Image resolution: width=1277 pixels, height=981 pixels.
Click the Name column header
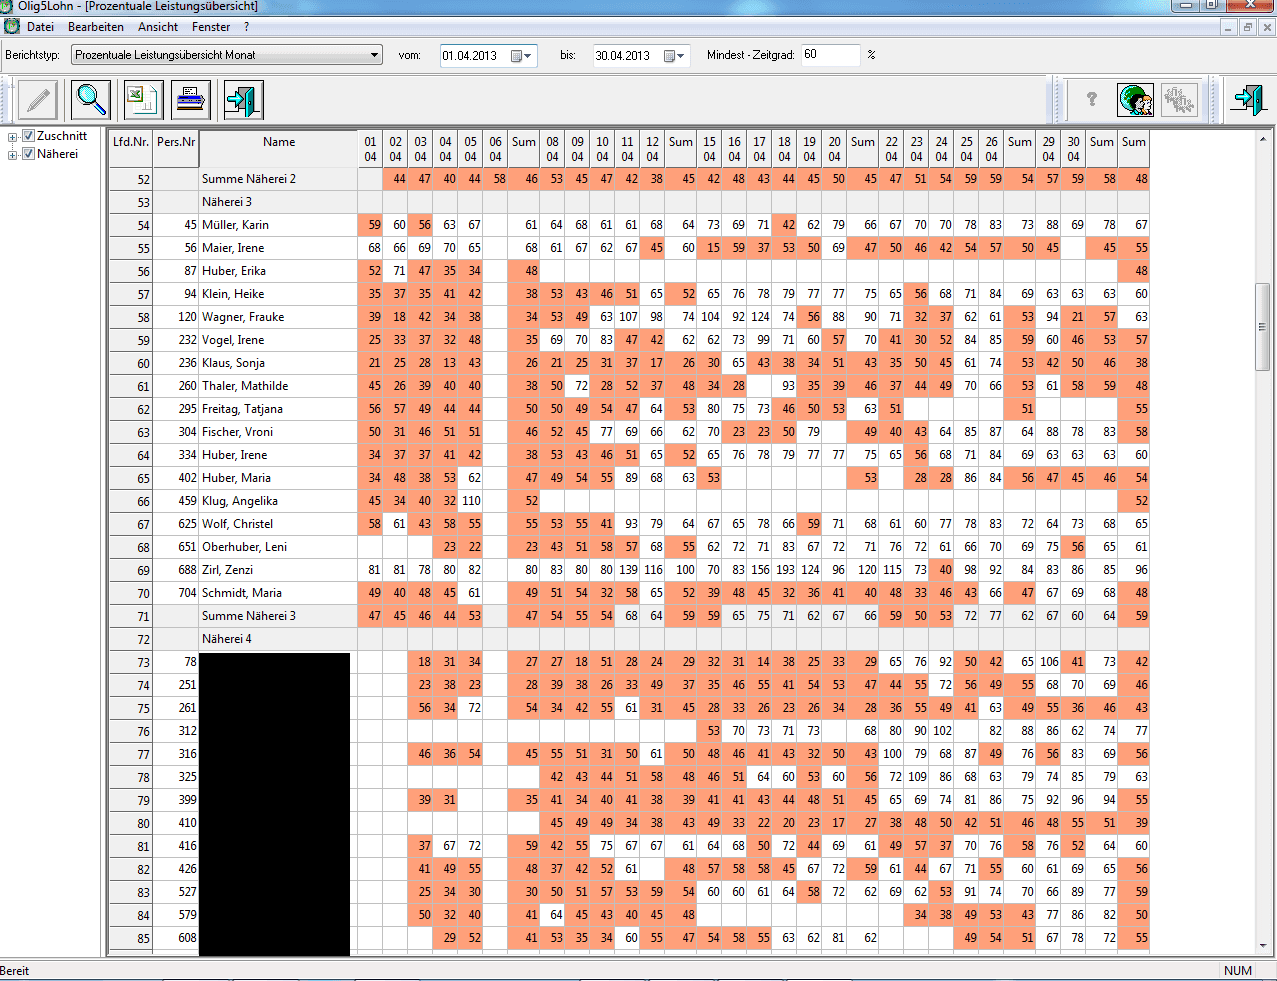coord(278,142)
